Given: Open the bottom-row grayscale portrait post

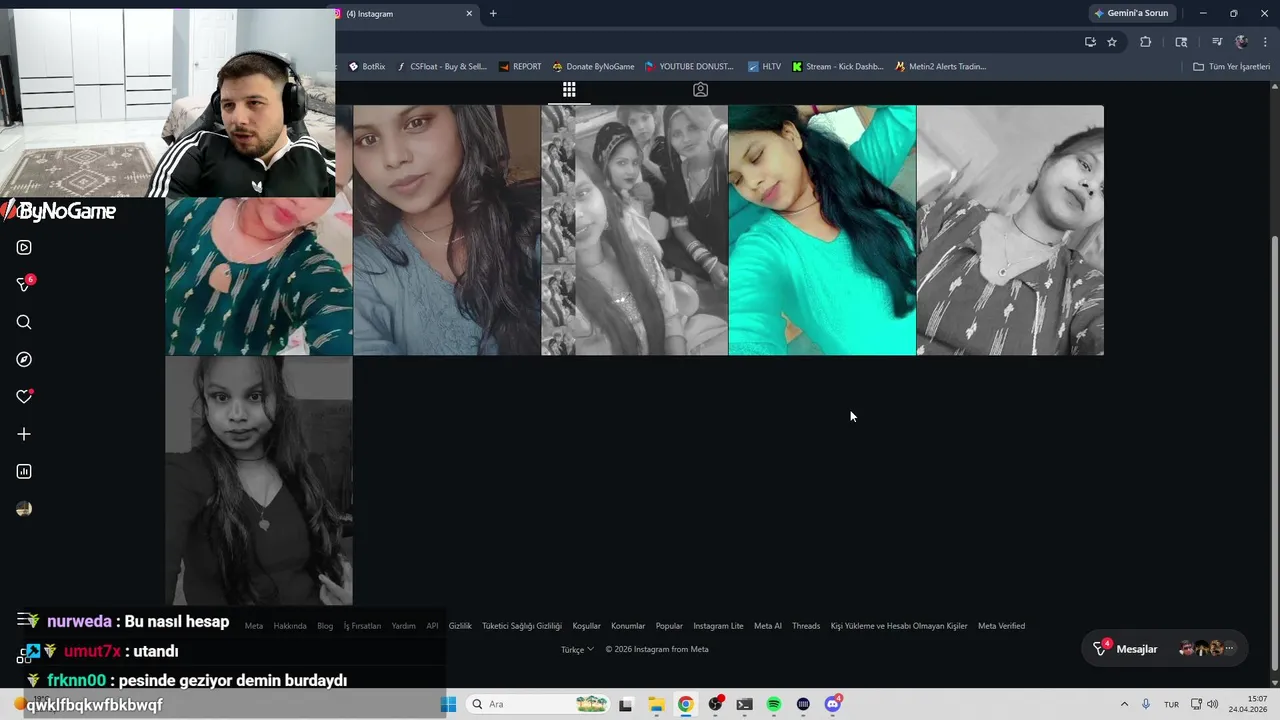Looking at the screenshot, I should 259,481.
